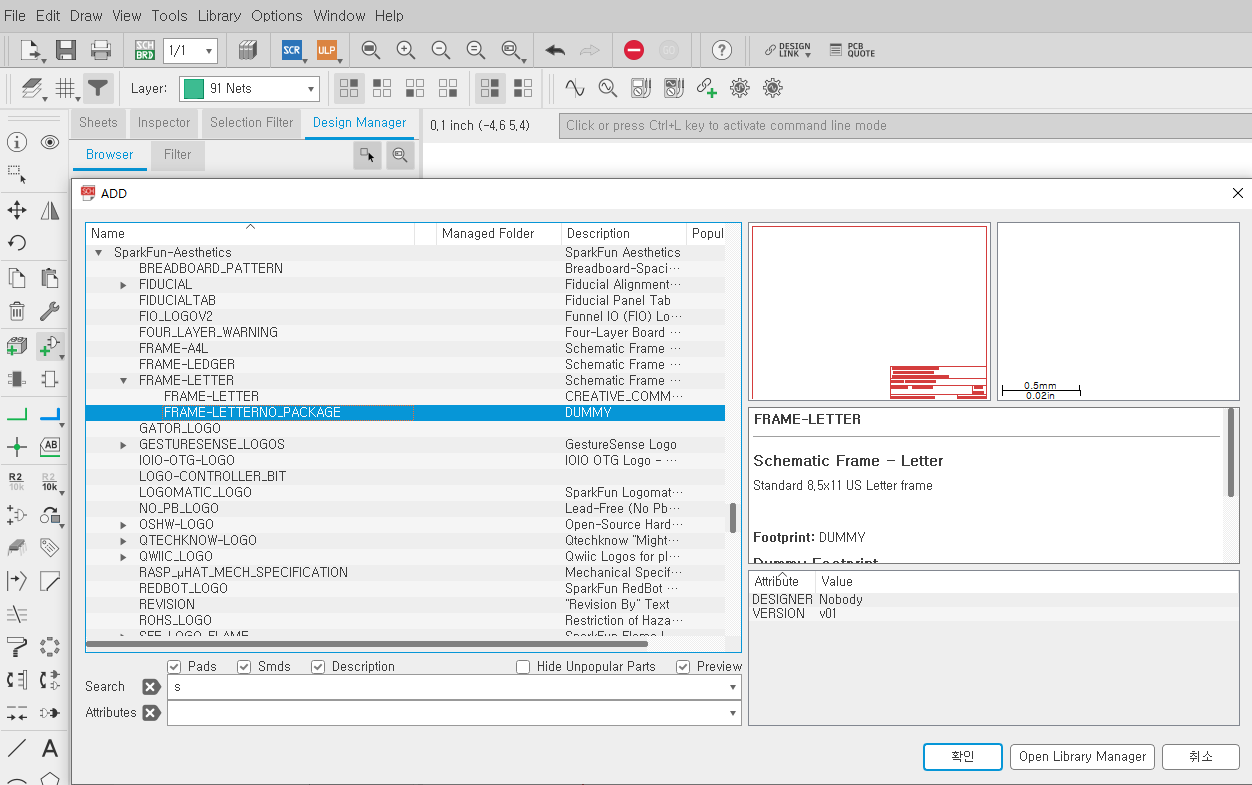
Task: Sort by the Name column header
Action: click(250, 233)
